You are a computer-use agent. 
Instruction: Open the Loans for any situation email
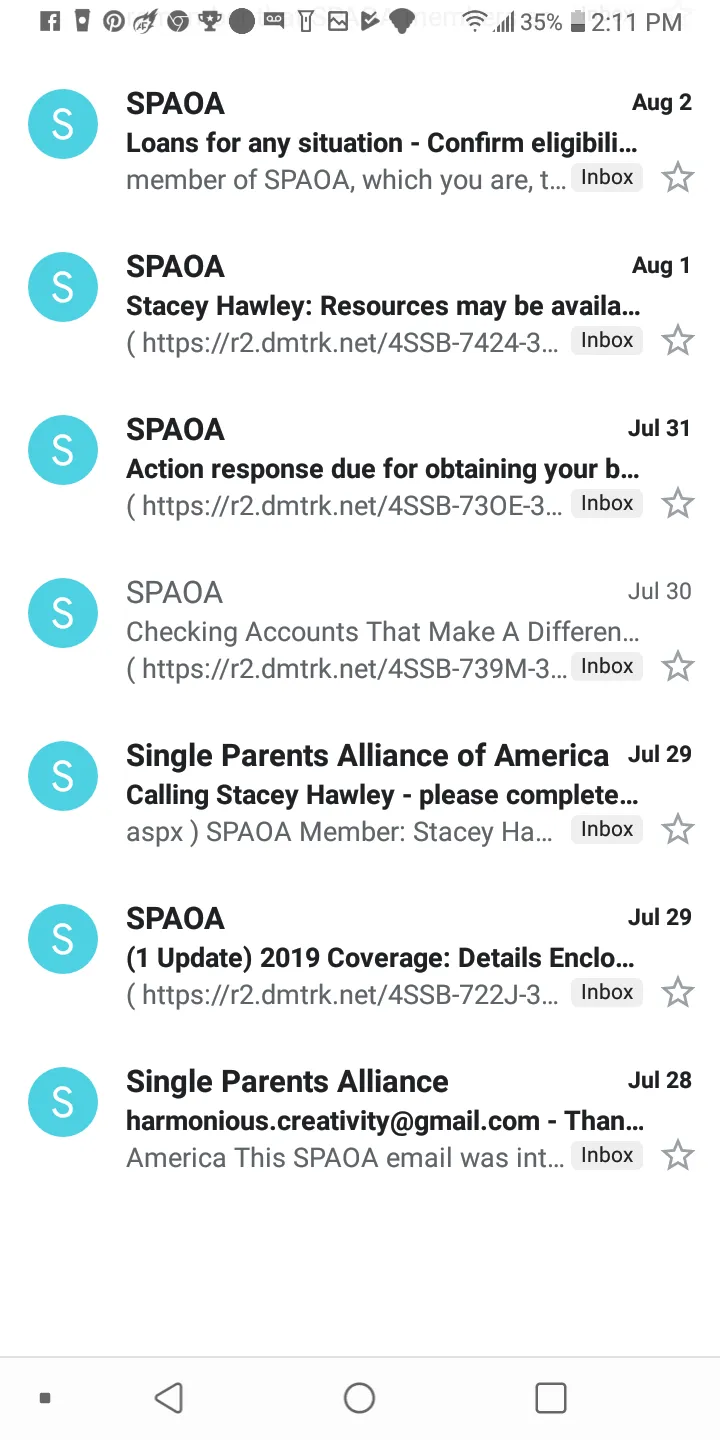click(380, 143)
